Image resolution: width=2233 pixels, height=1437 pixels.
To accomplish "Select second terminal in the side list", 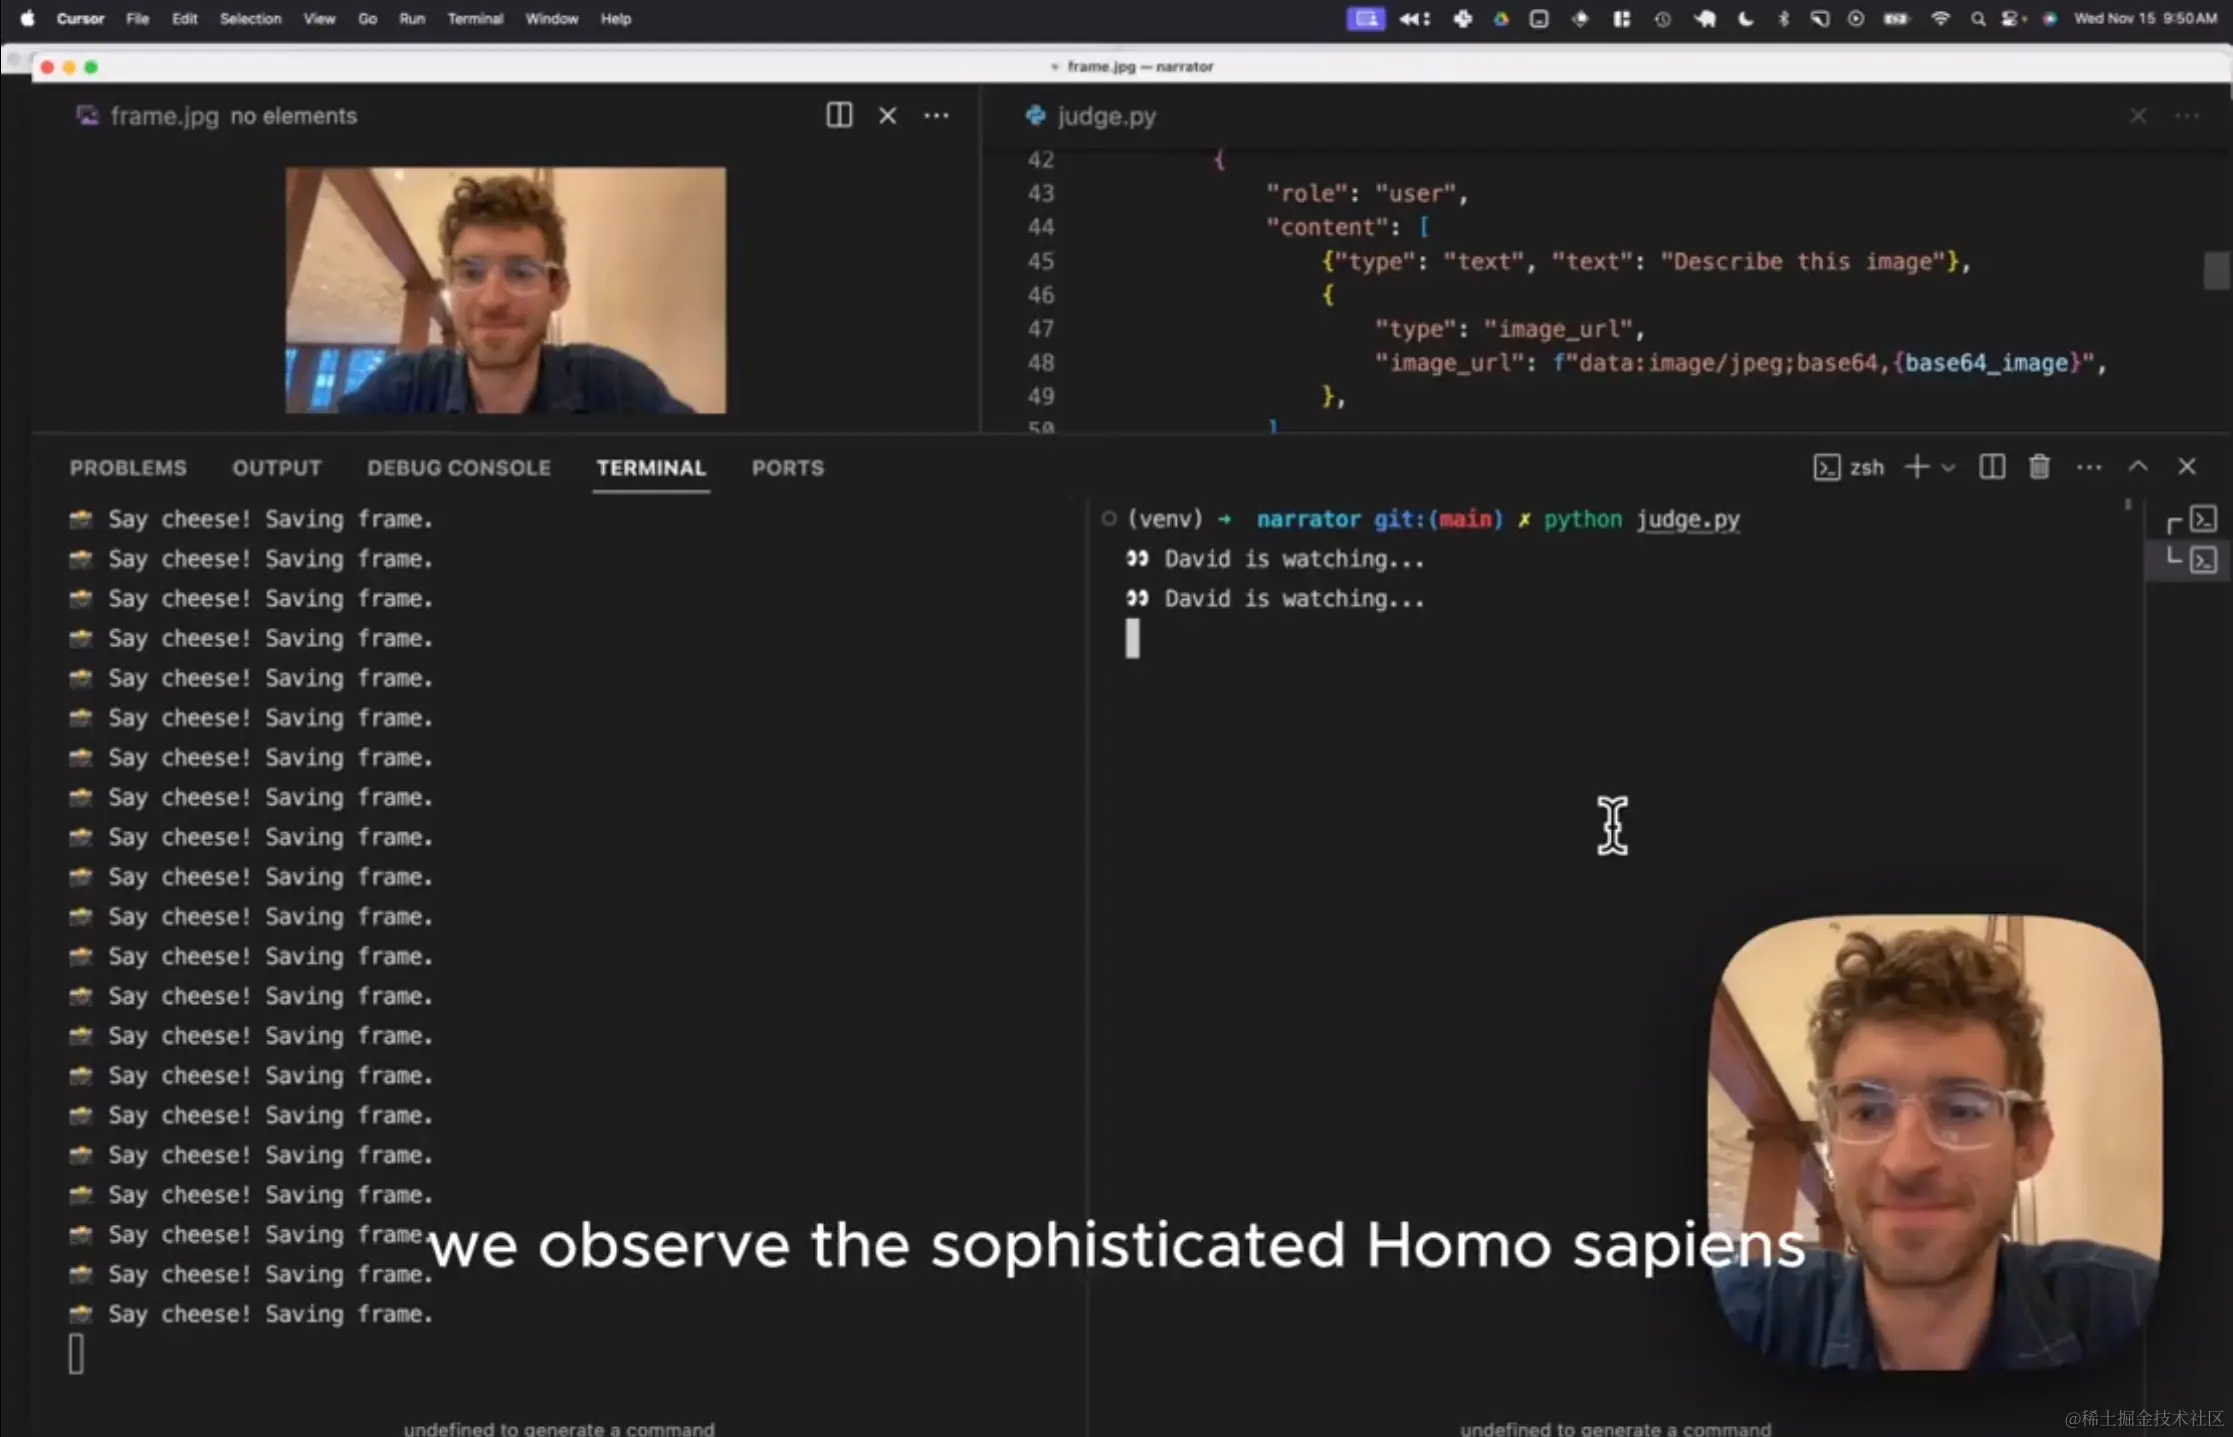I will pos(2203,560).
